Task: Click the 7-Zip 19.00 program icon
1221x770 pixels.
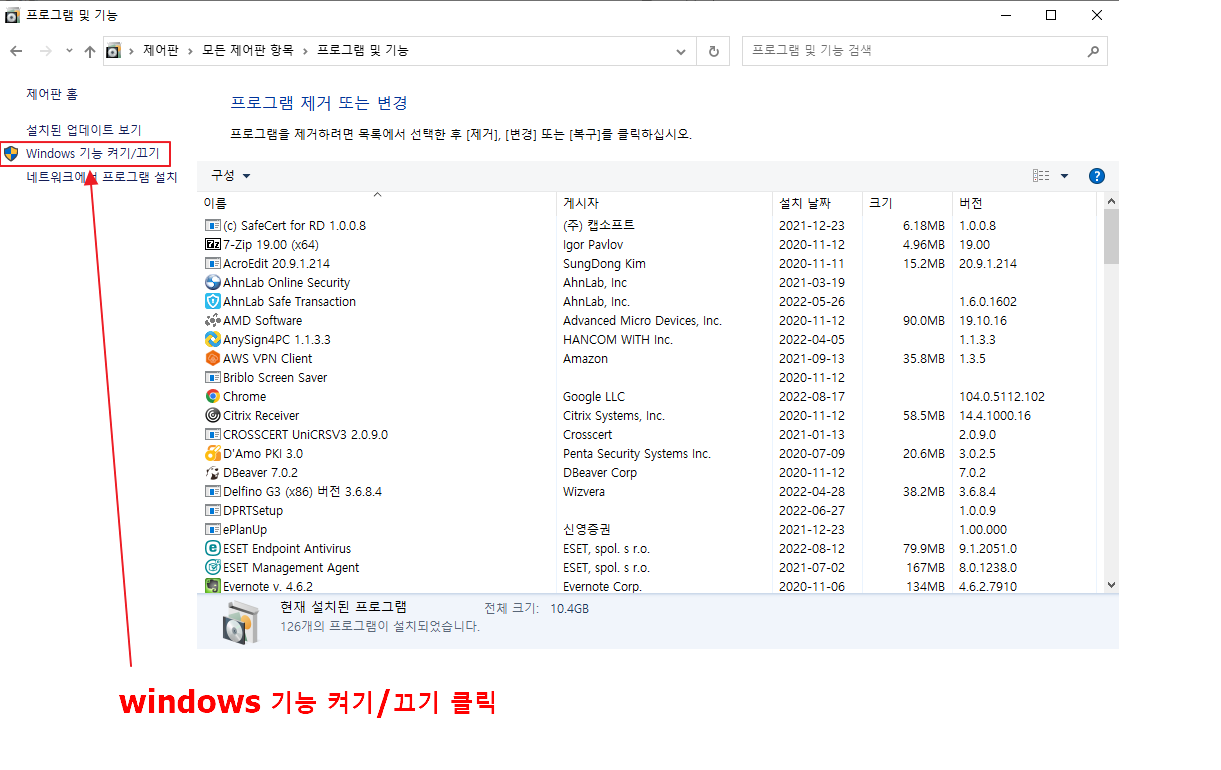Action: tap(212, 244)
